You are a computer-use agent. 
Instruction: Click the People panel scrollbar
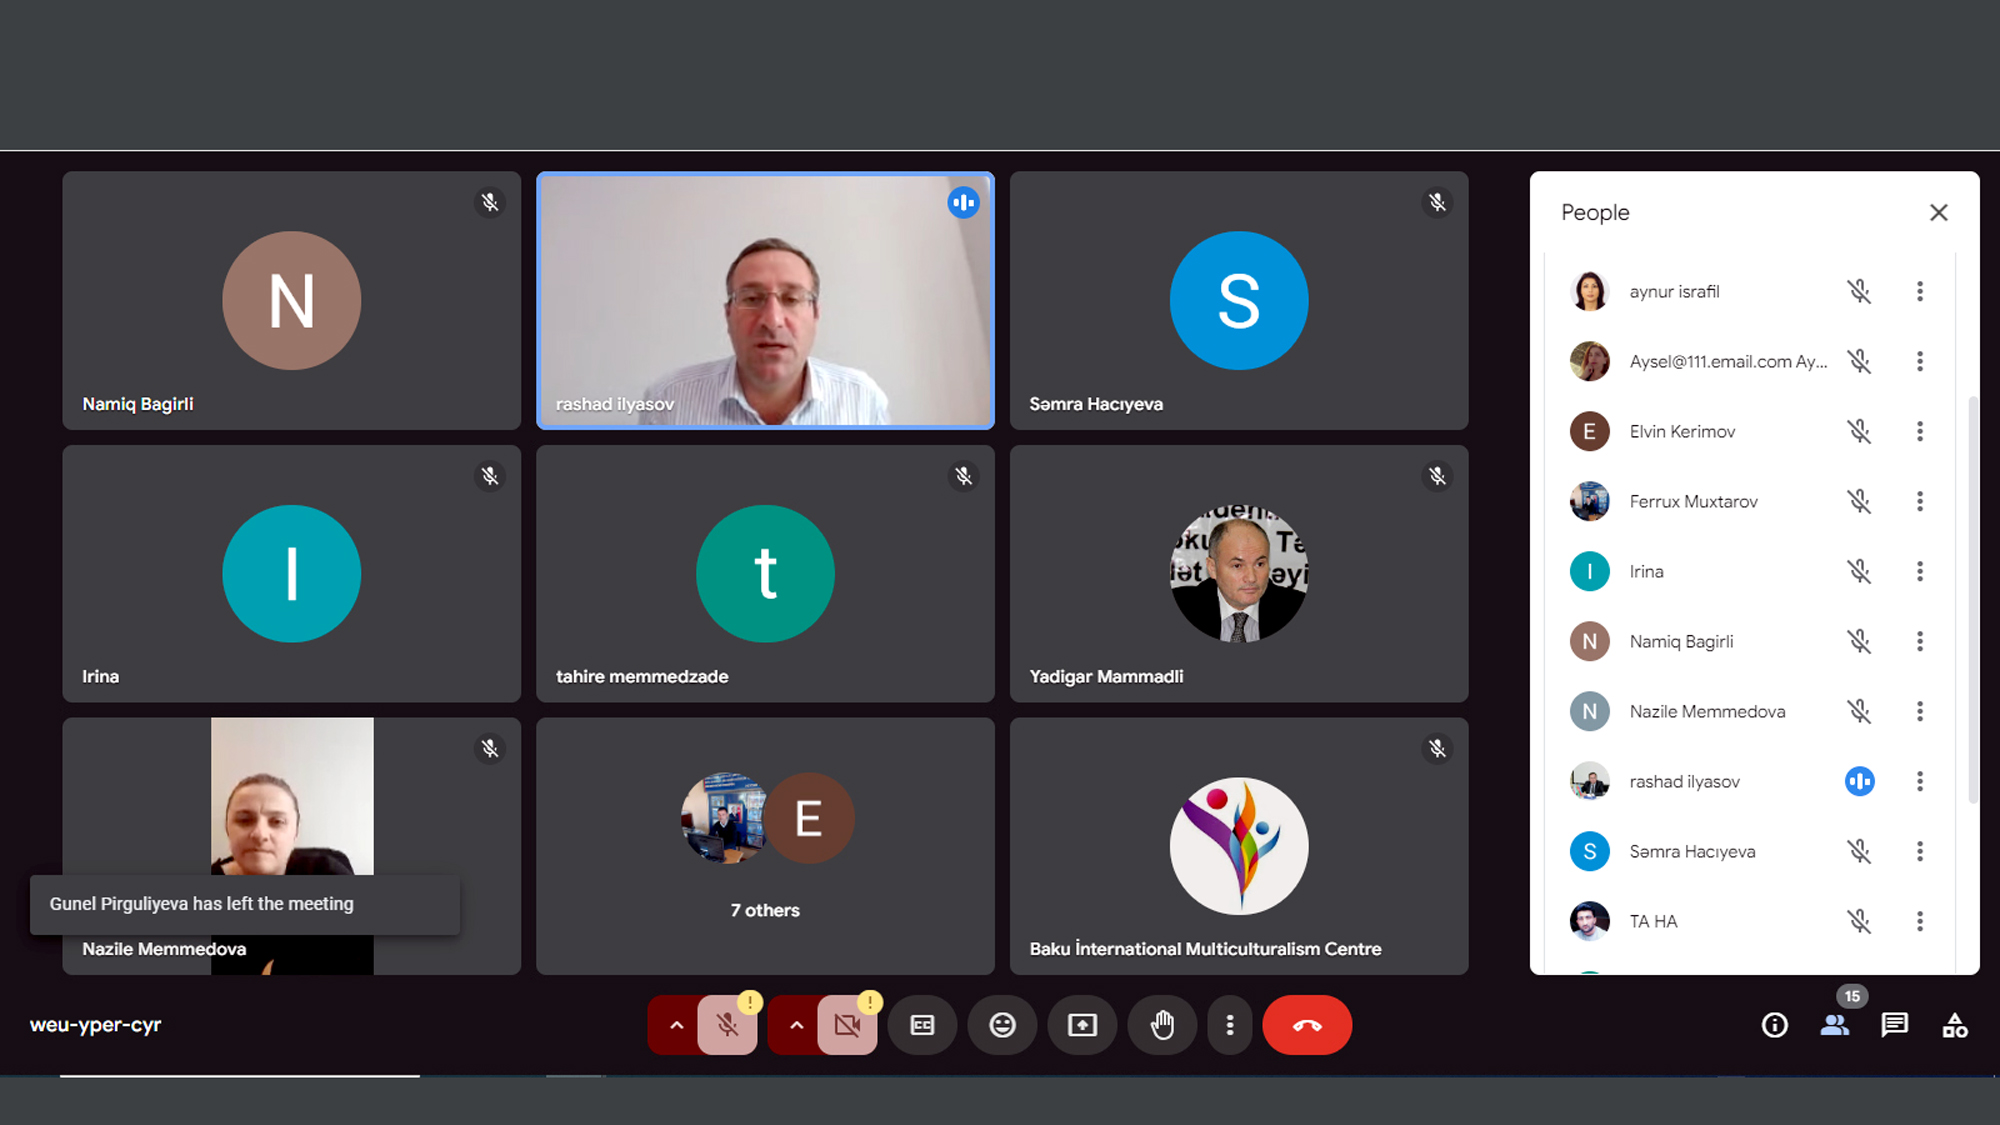(x=1972, y=600)
